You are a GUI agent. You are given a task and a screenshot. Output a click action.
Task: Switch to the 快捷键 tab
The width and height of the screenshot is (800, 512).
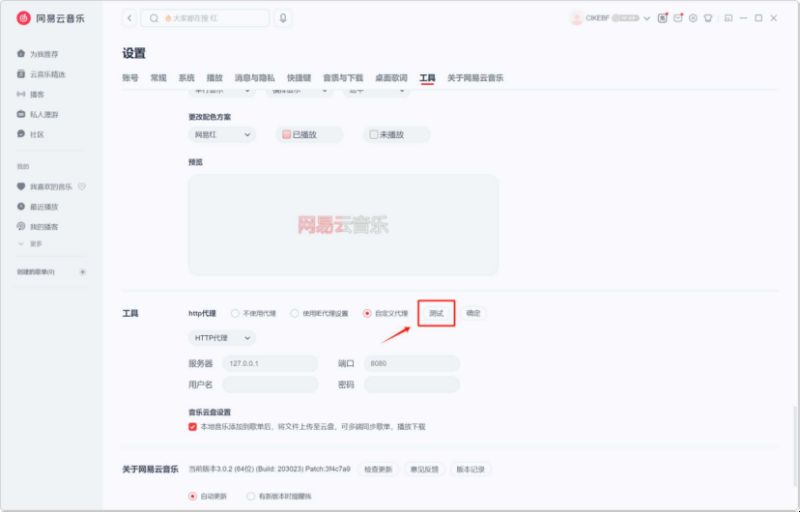299,78
